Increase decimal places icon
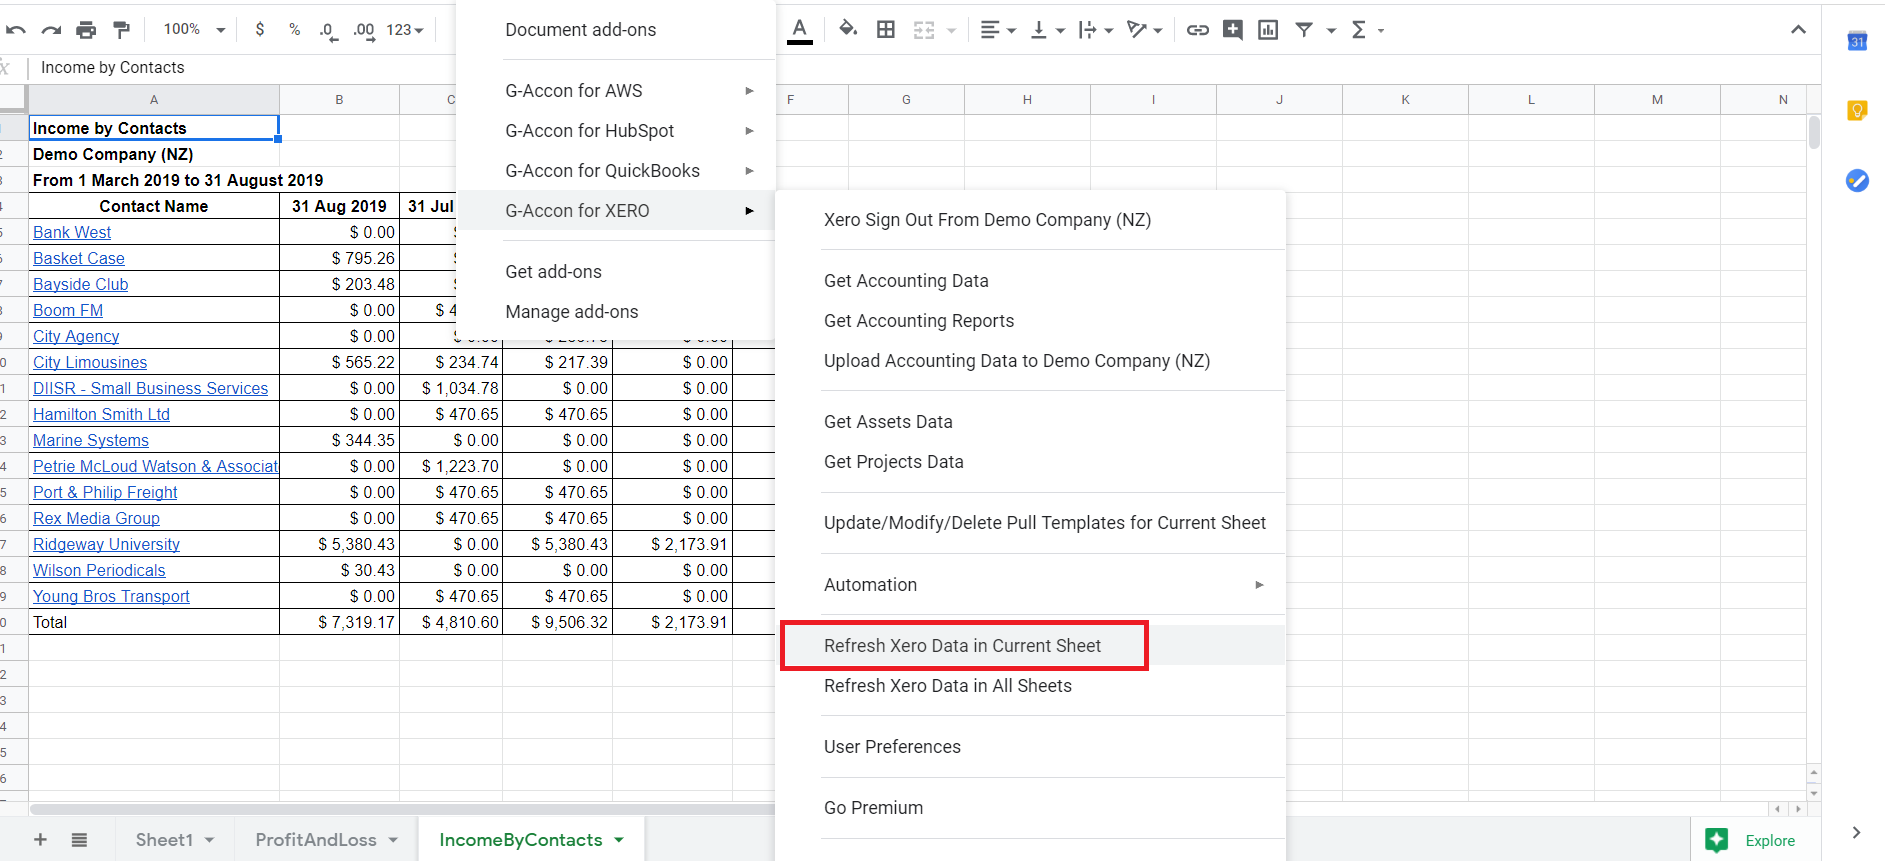This screenshot has width=1885, height=861. coord(364,31)
